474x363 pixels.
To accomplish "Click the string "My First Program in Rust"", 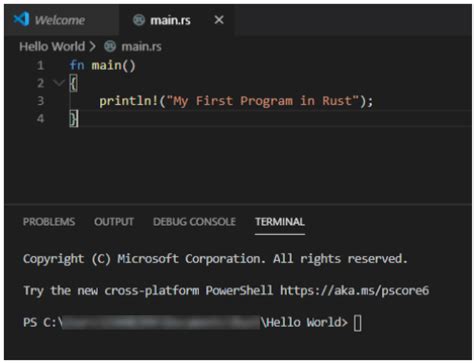I will pos(263,101).
